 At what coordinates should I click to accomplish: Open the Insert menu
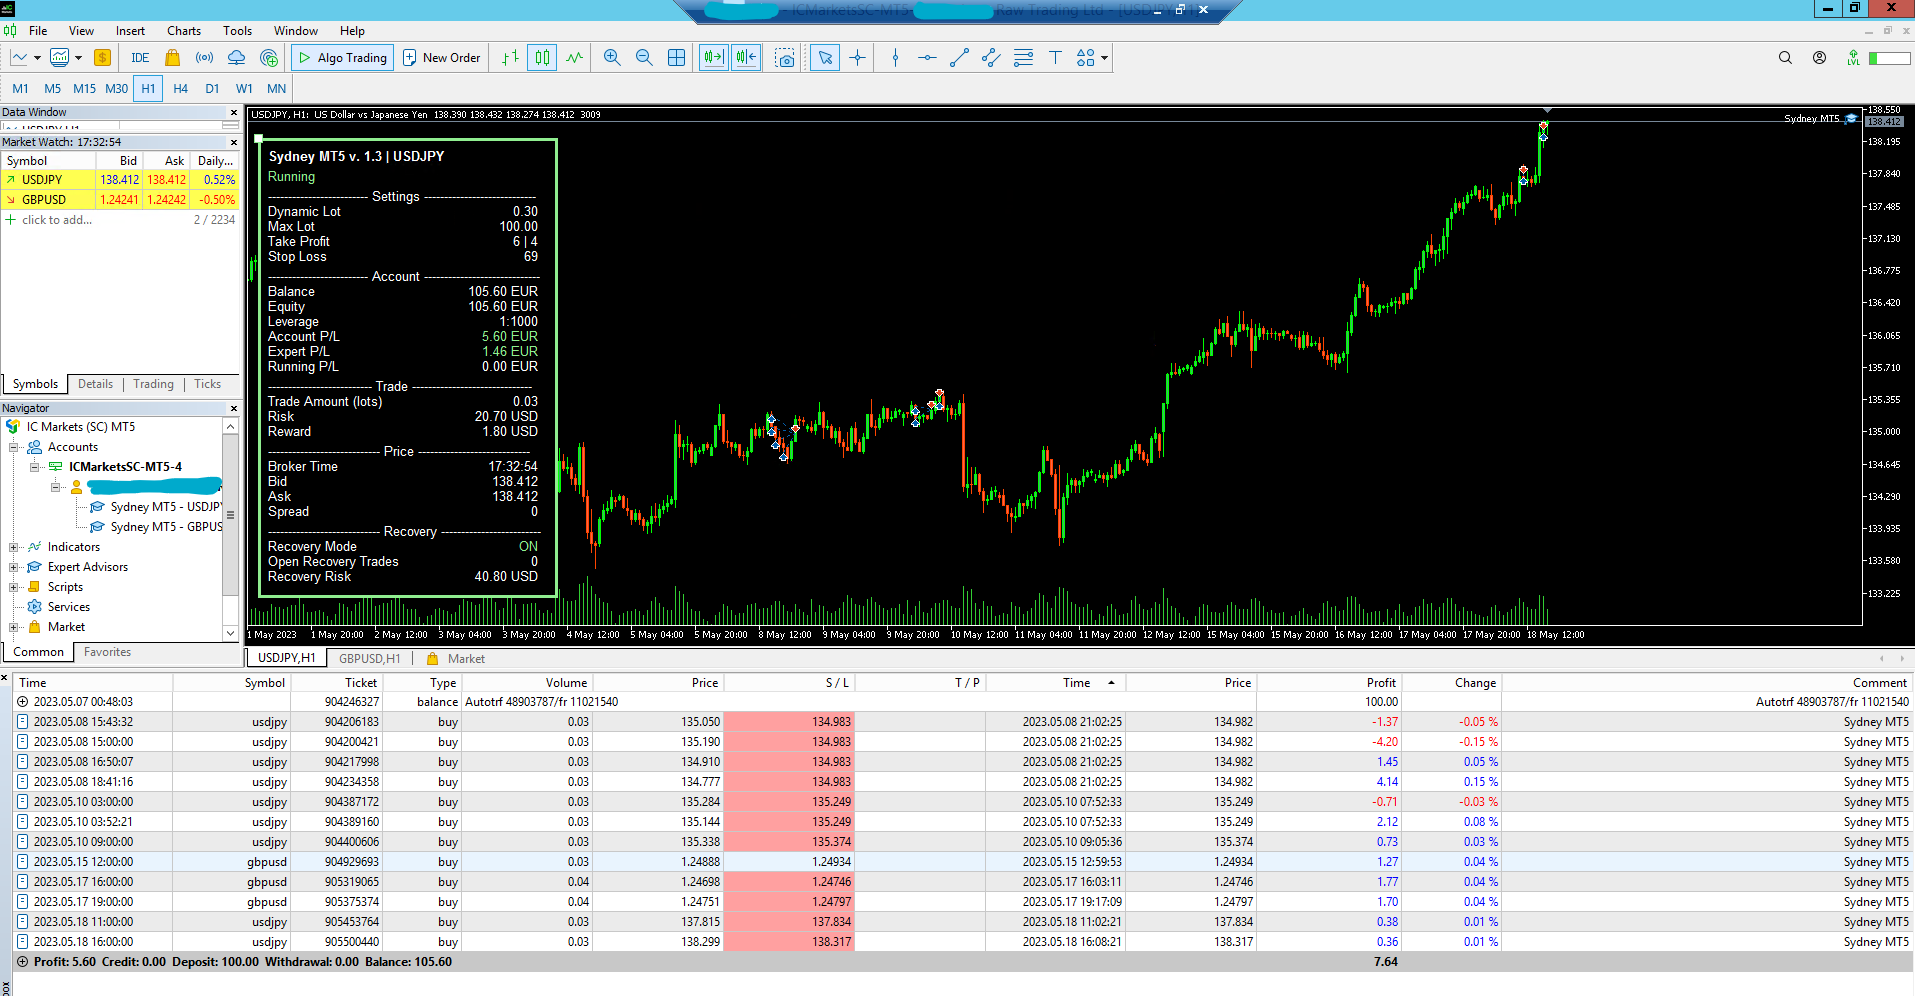coord(130,31)
